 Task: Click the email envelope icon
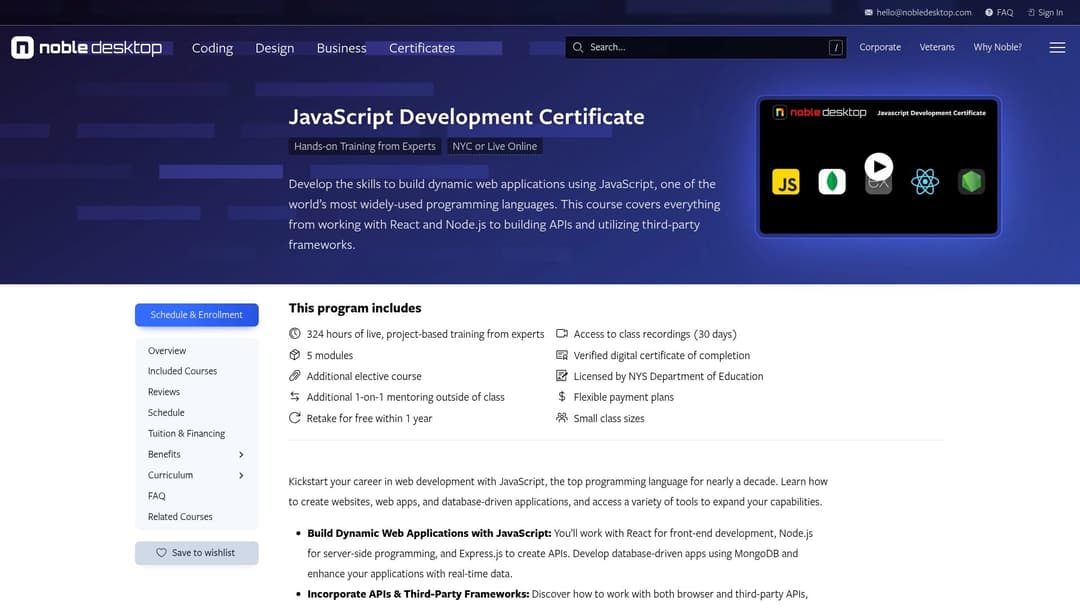869,12
